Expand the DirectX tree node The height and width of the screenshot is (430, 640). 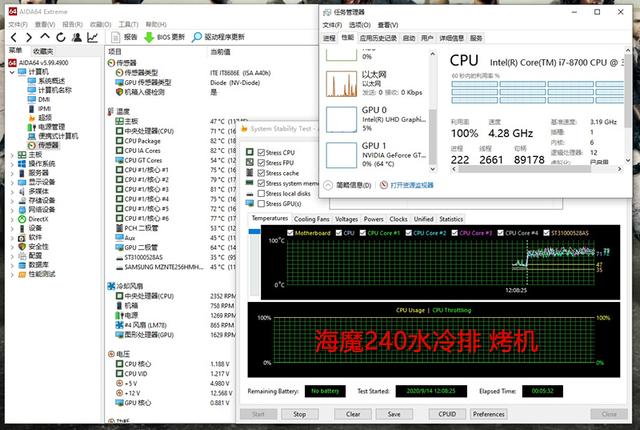tap(12, 219)
